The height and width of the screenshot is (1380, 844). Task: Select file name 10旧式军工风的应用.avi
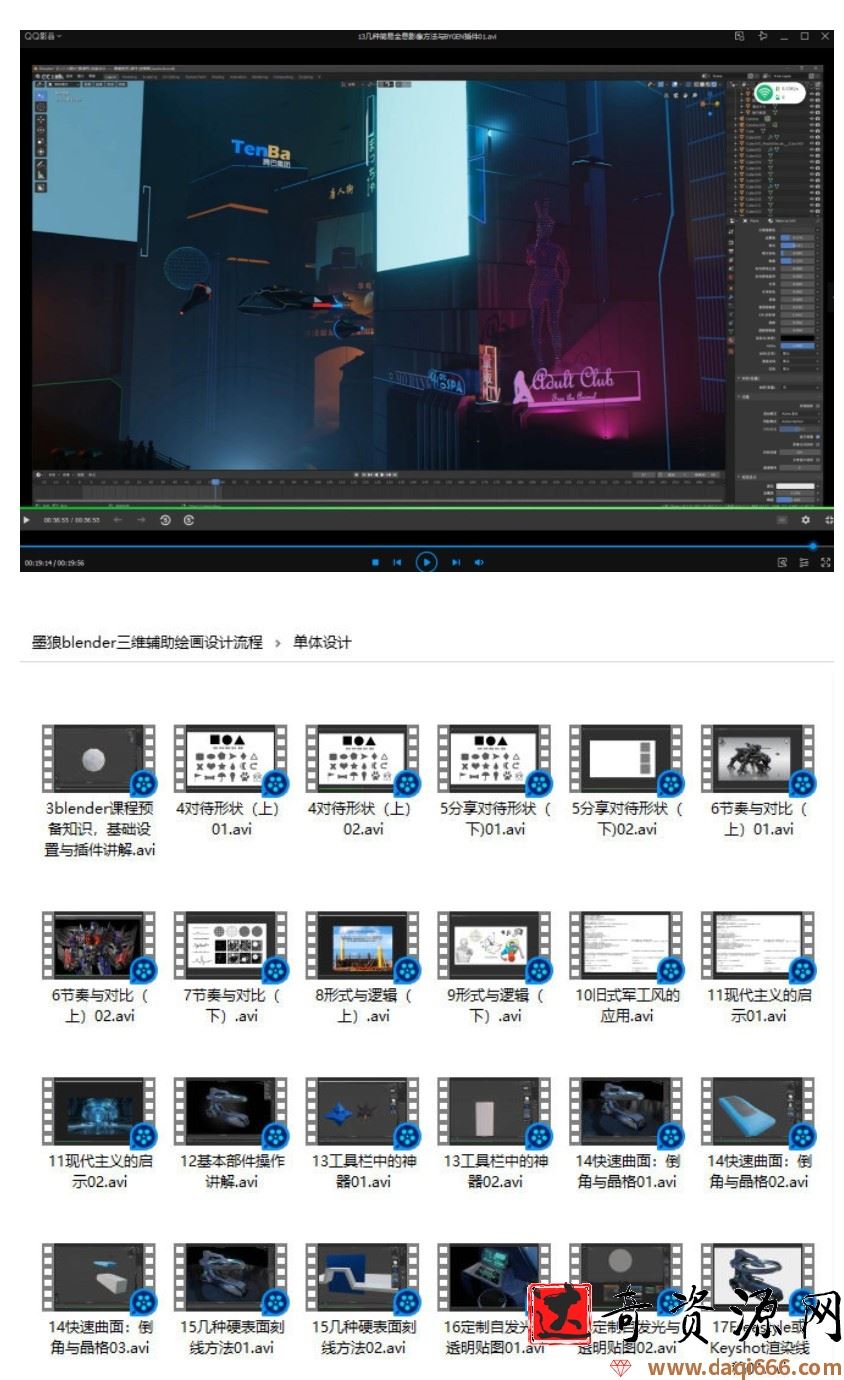click(626, 1005)
